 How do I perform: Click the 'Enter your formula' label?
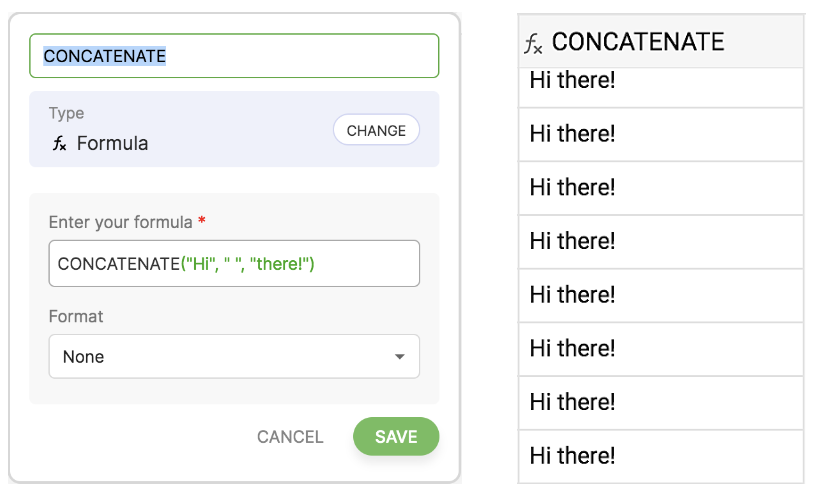120,221
